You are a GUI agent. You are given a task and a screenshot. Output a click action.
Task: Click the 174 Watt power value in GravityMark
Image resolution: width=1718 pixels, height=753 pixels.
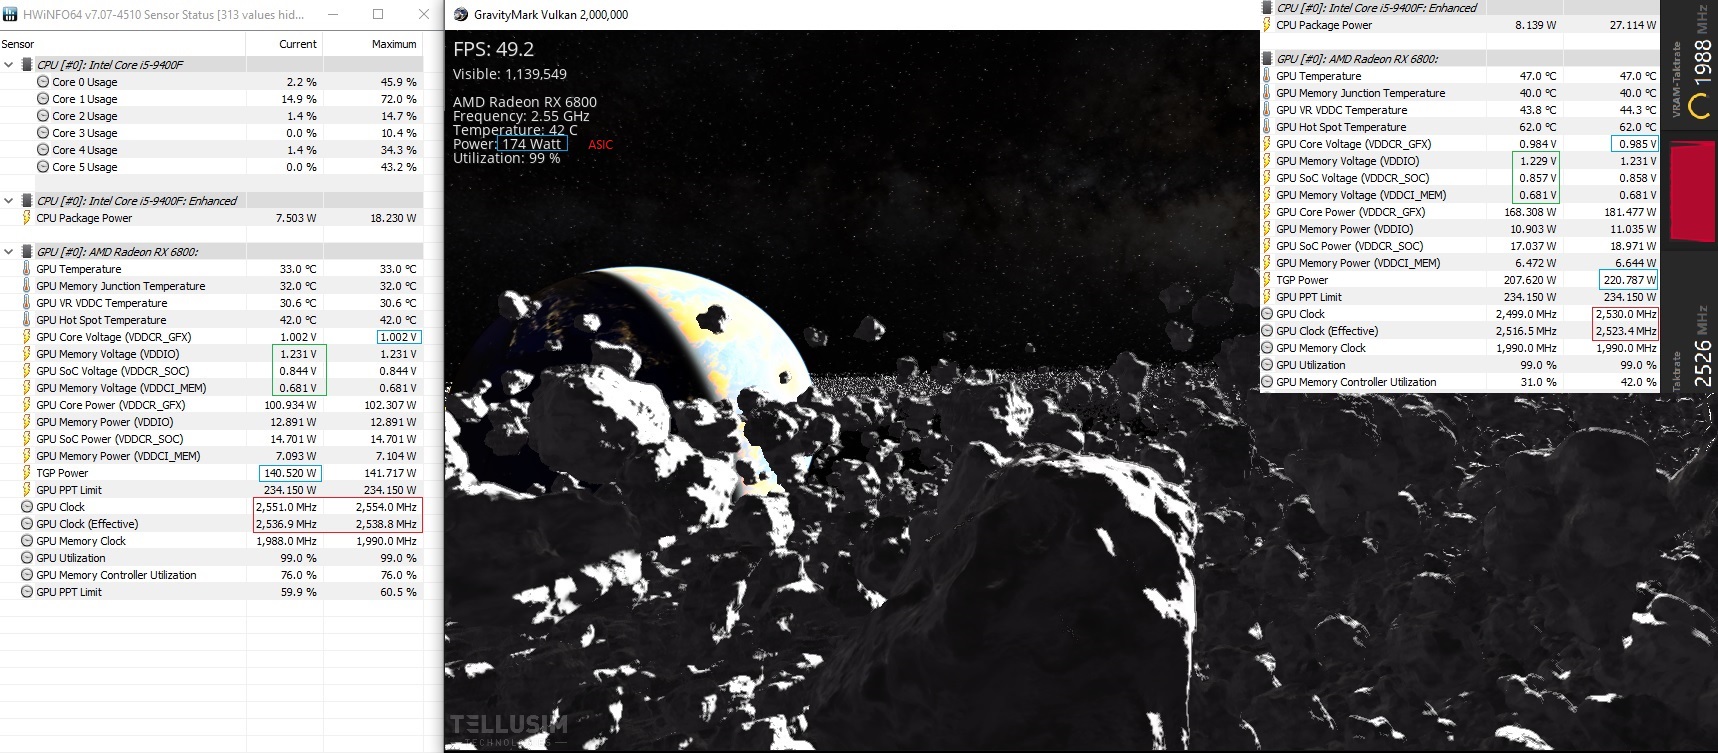pyautogui.click(x=532, y=144)
